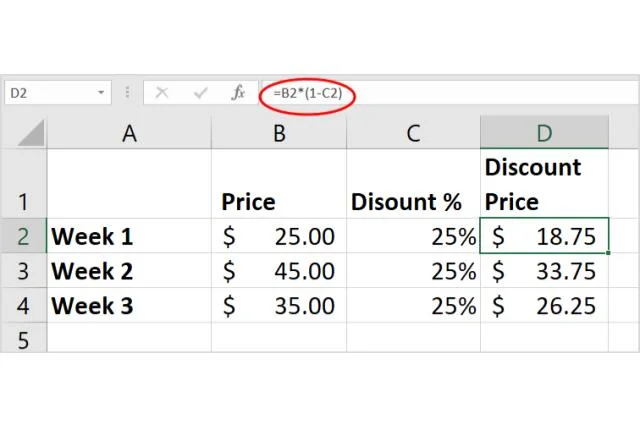The image size is (640, 427).
Task: Click the Week 1 cell
Action: pyautogui.click(x=129, y=237)
